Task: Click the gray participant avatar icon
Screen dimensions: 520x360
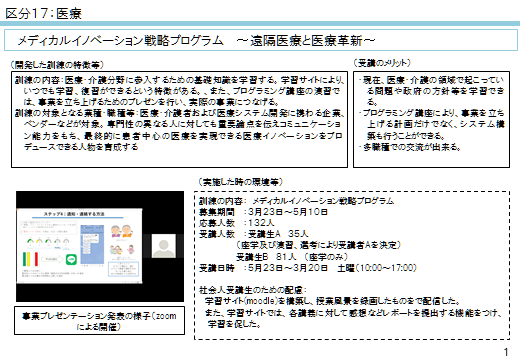Action: [x=164, y=246]
